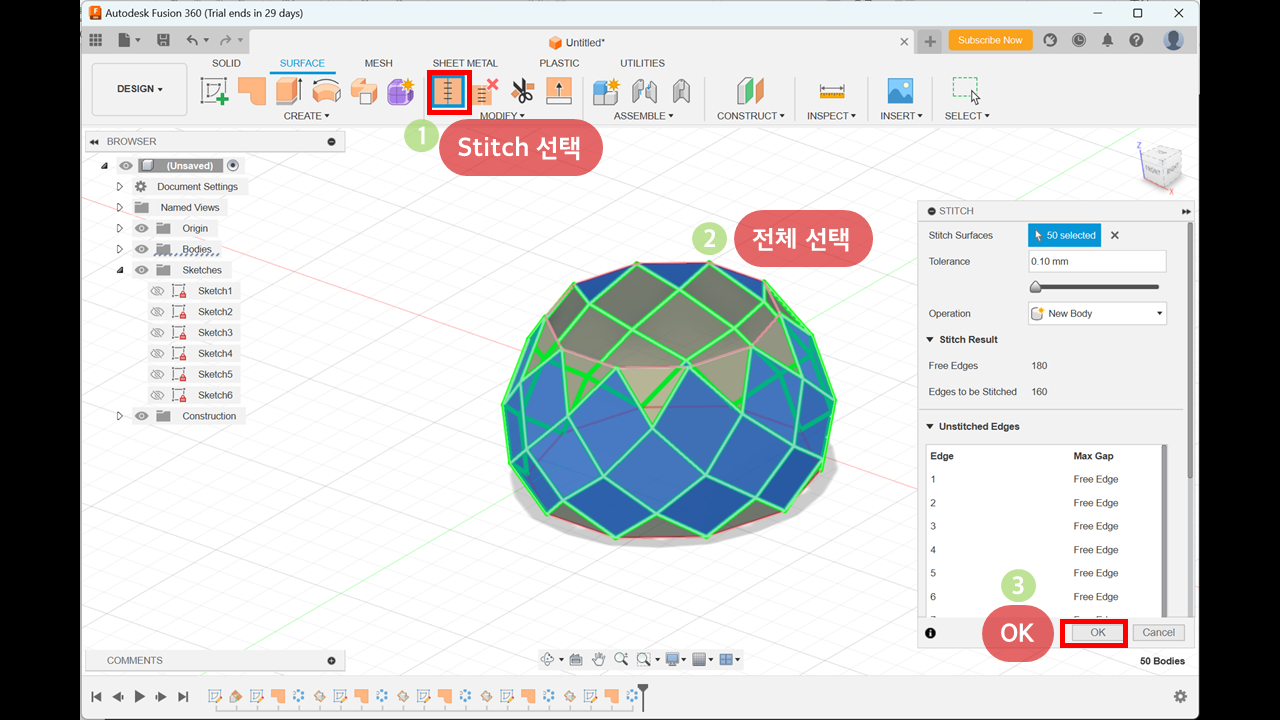
Task: Show Sketch3 with its eye icon
Action: [157, 333]
